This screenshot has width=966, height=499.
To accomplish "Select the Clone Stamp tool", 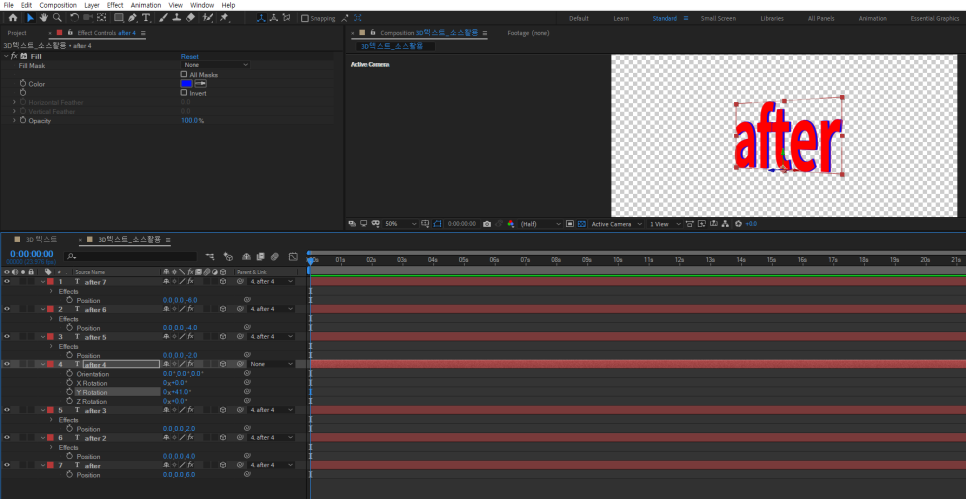I will (177, 18).
